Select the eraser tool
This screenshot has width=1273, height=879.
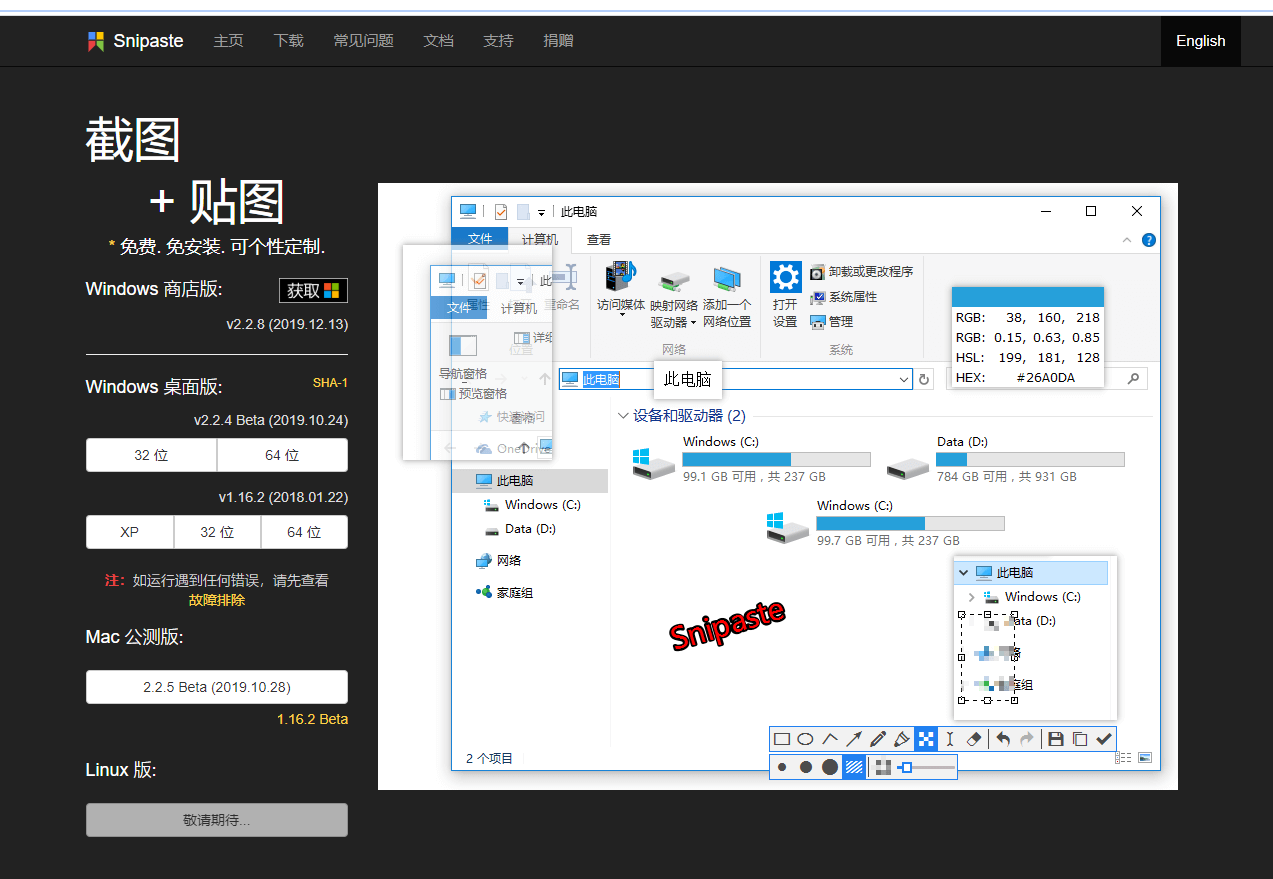point(973,738)
